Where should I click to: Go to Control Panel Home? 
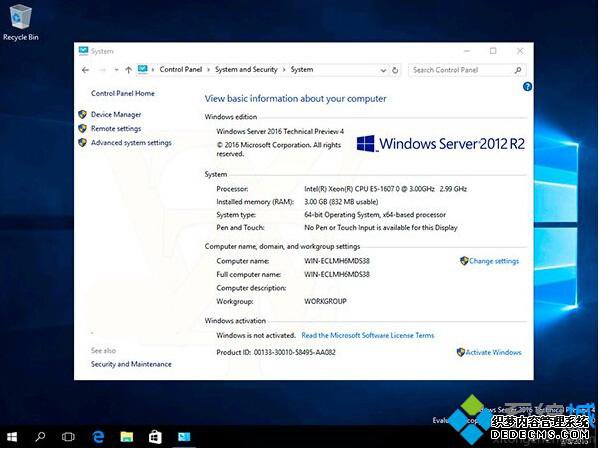123,93
